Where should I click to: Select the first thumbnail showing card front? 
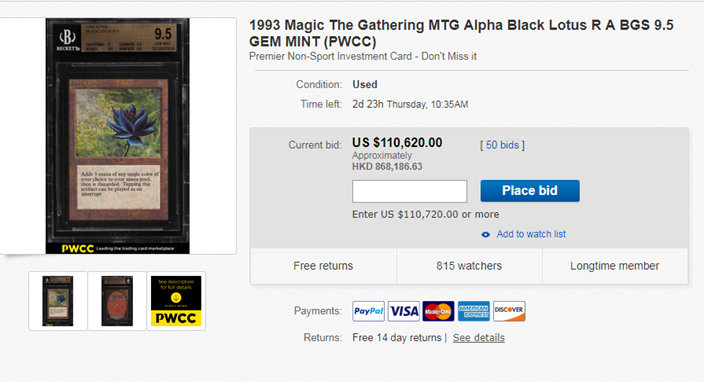[x=58, y=301]
